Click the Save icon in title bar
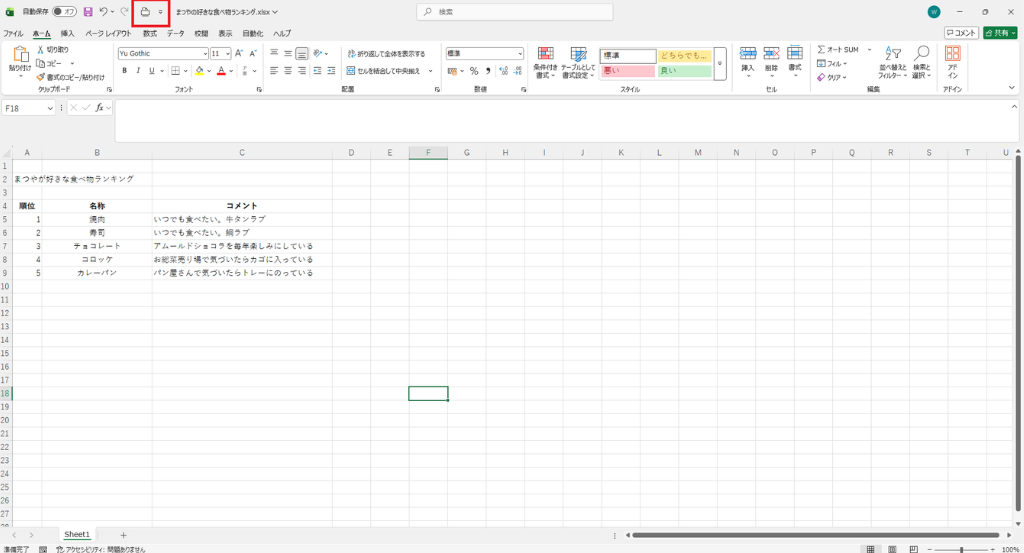This screenshot has width=1024, height=553. pos(88,12)
